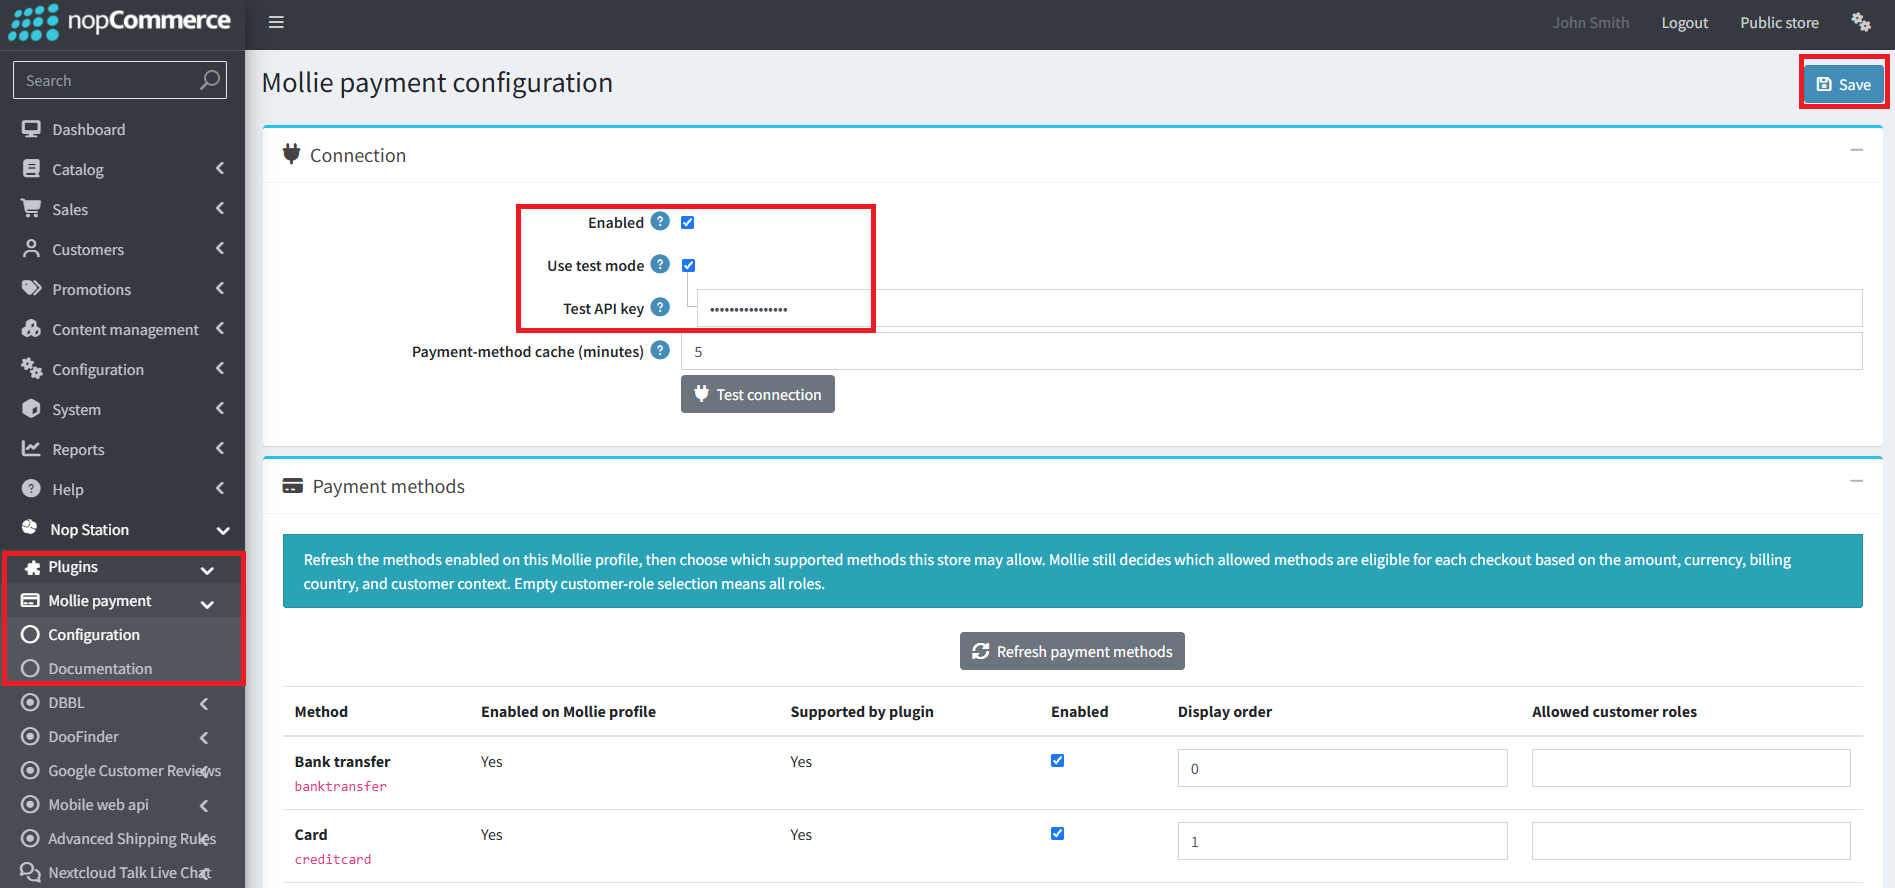Image resolution: width=1895 pixels, height=888 pixels.
Task: Toggle the Enabled checkbox in Connection
Action: [688, 222]
